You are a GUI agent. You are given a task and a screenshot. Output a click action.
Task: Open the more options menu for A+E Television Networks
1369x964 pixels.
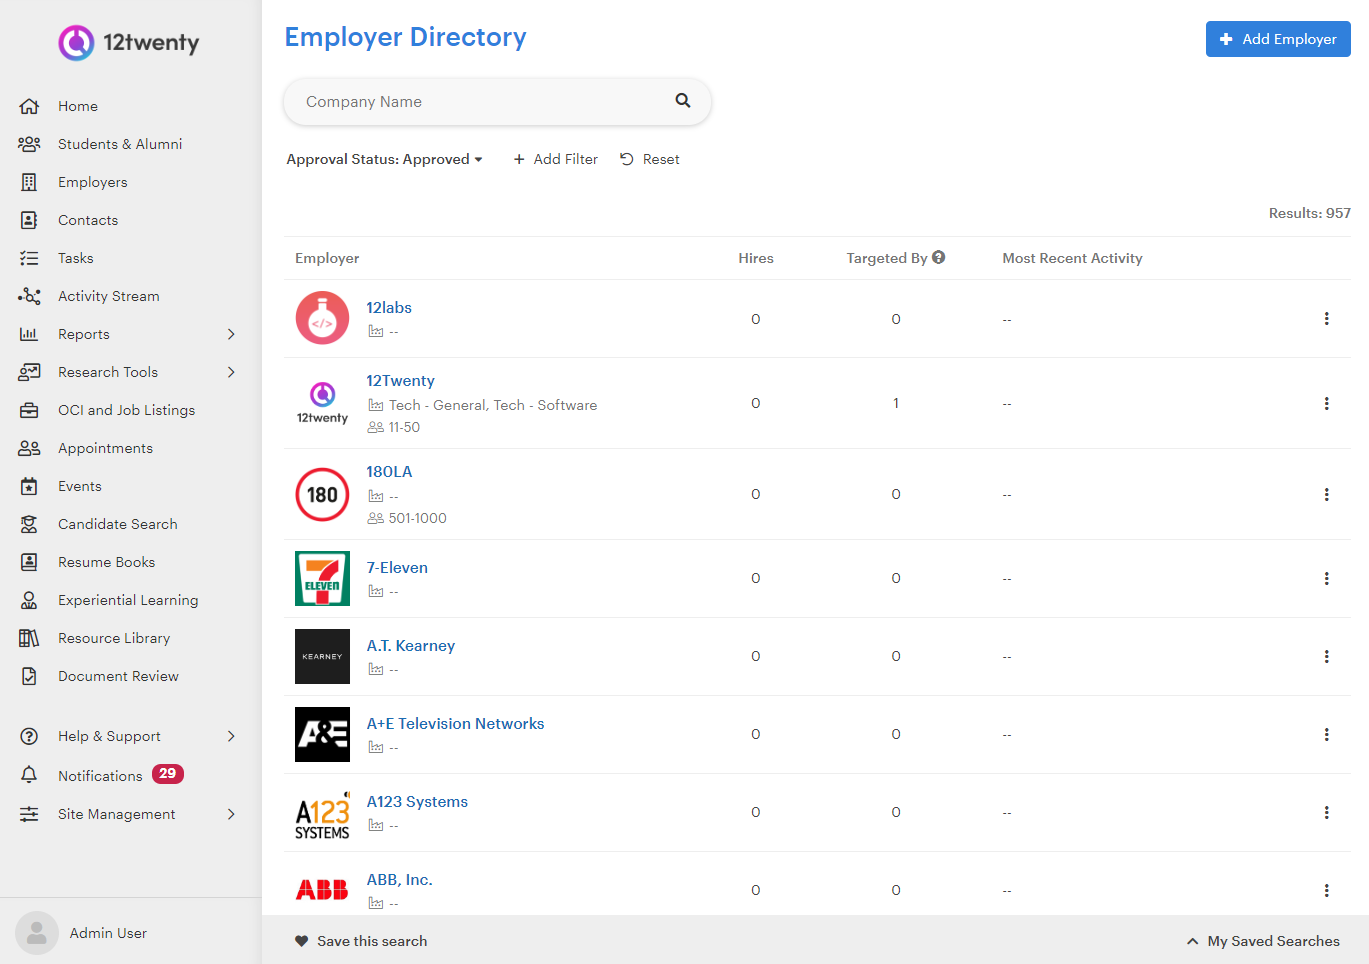tap(1327, 734)
